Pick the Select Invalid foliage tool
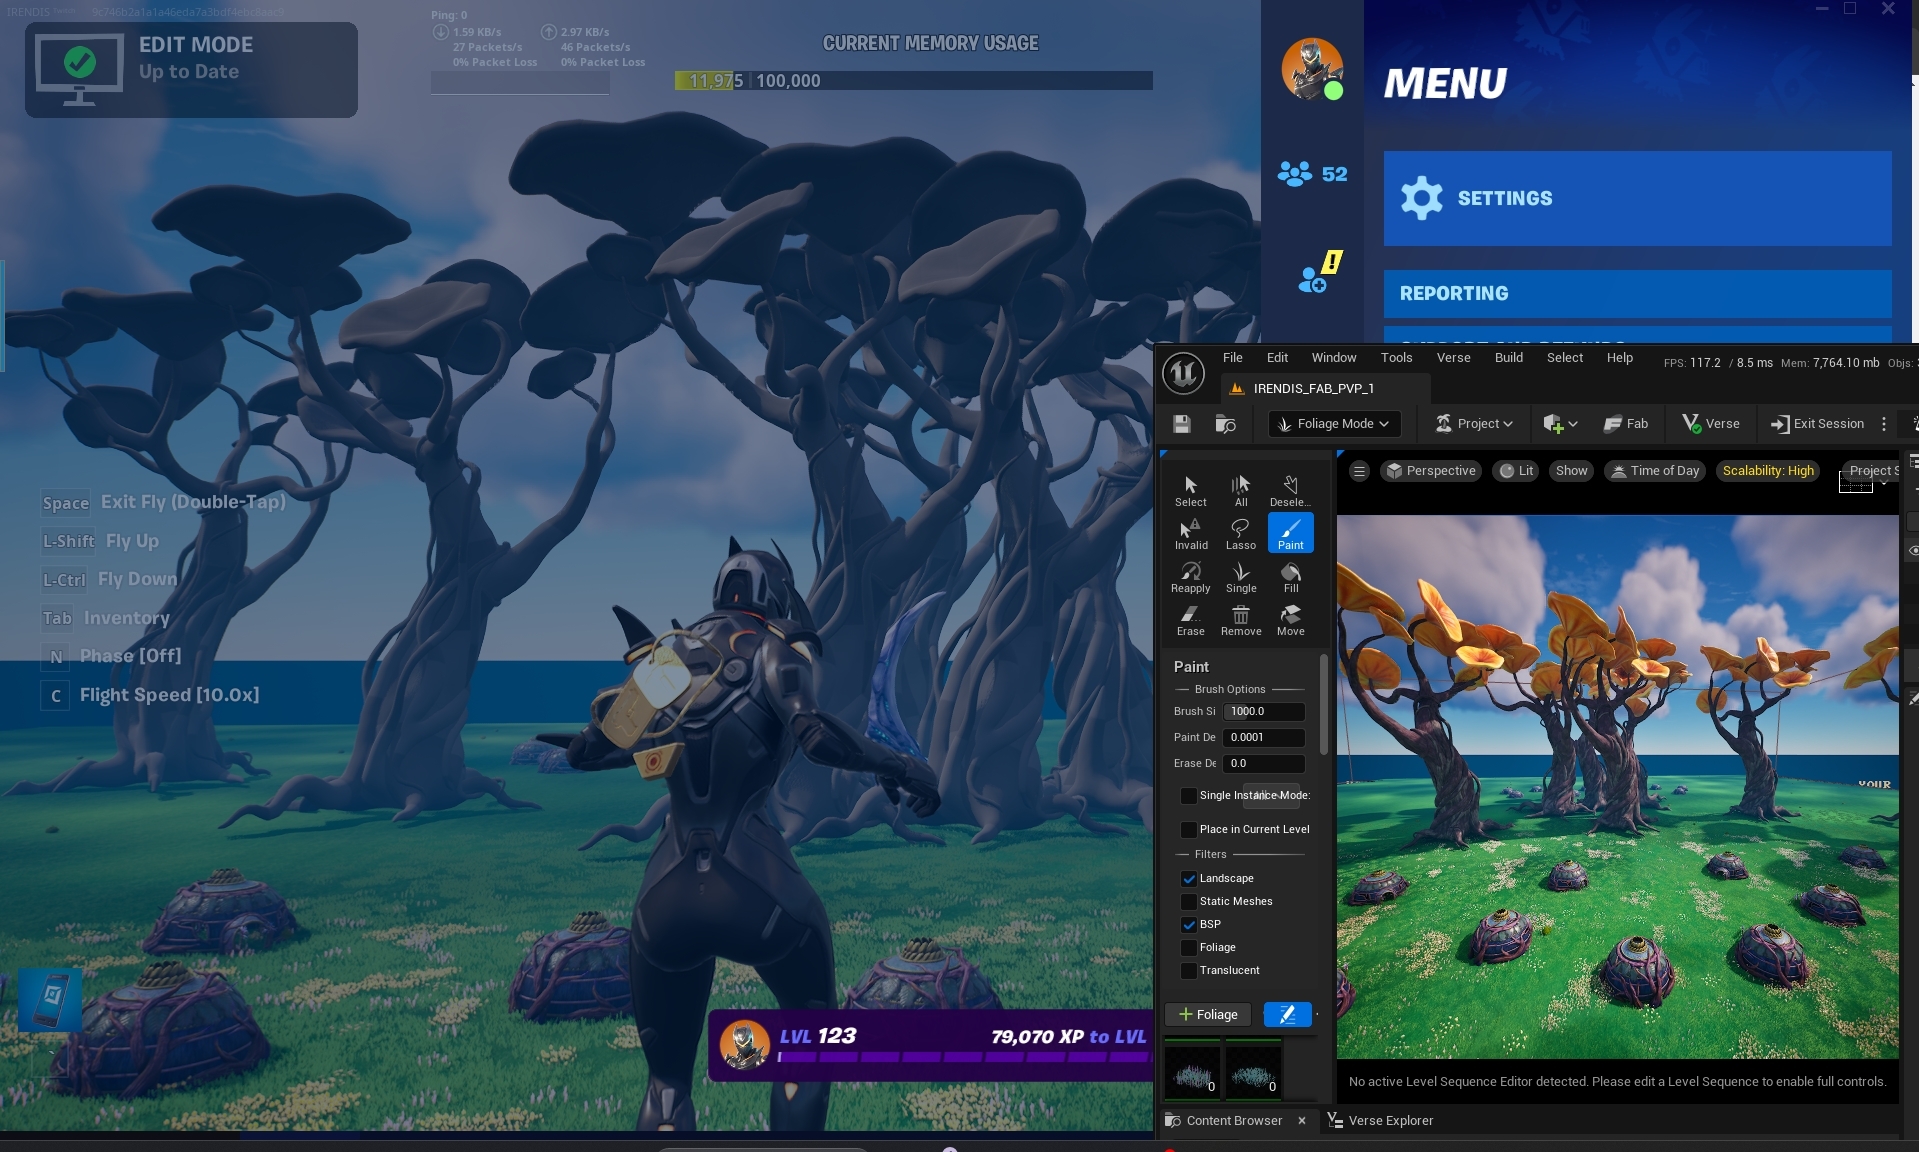Viewport: 1919px width, 1152px height. point(1190,534)
